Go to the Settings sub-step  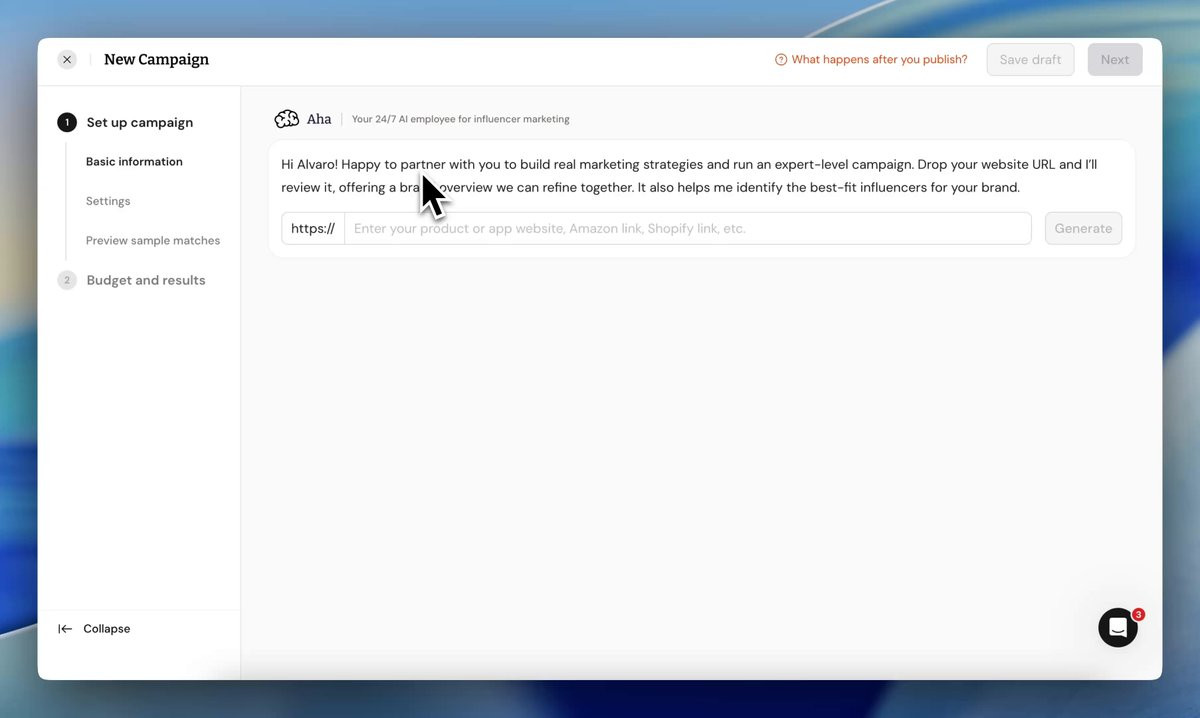tap(108, 201)
